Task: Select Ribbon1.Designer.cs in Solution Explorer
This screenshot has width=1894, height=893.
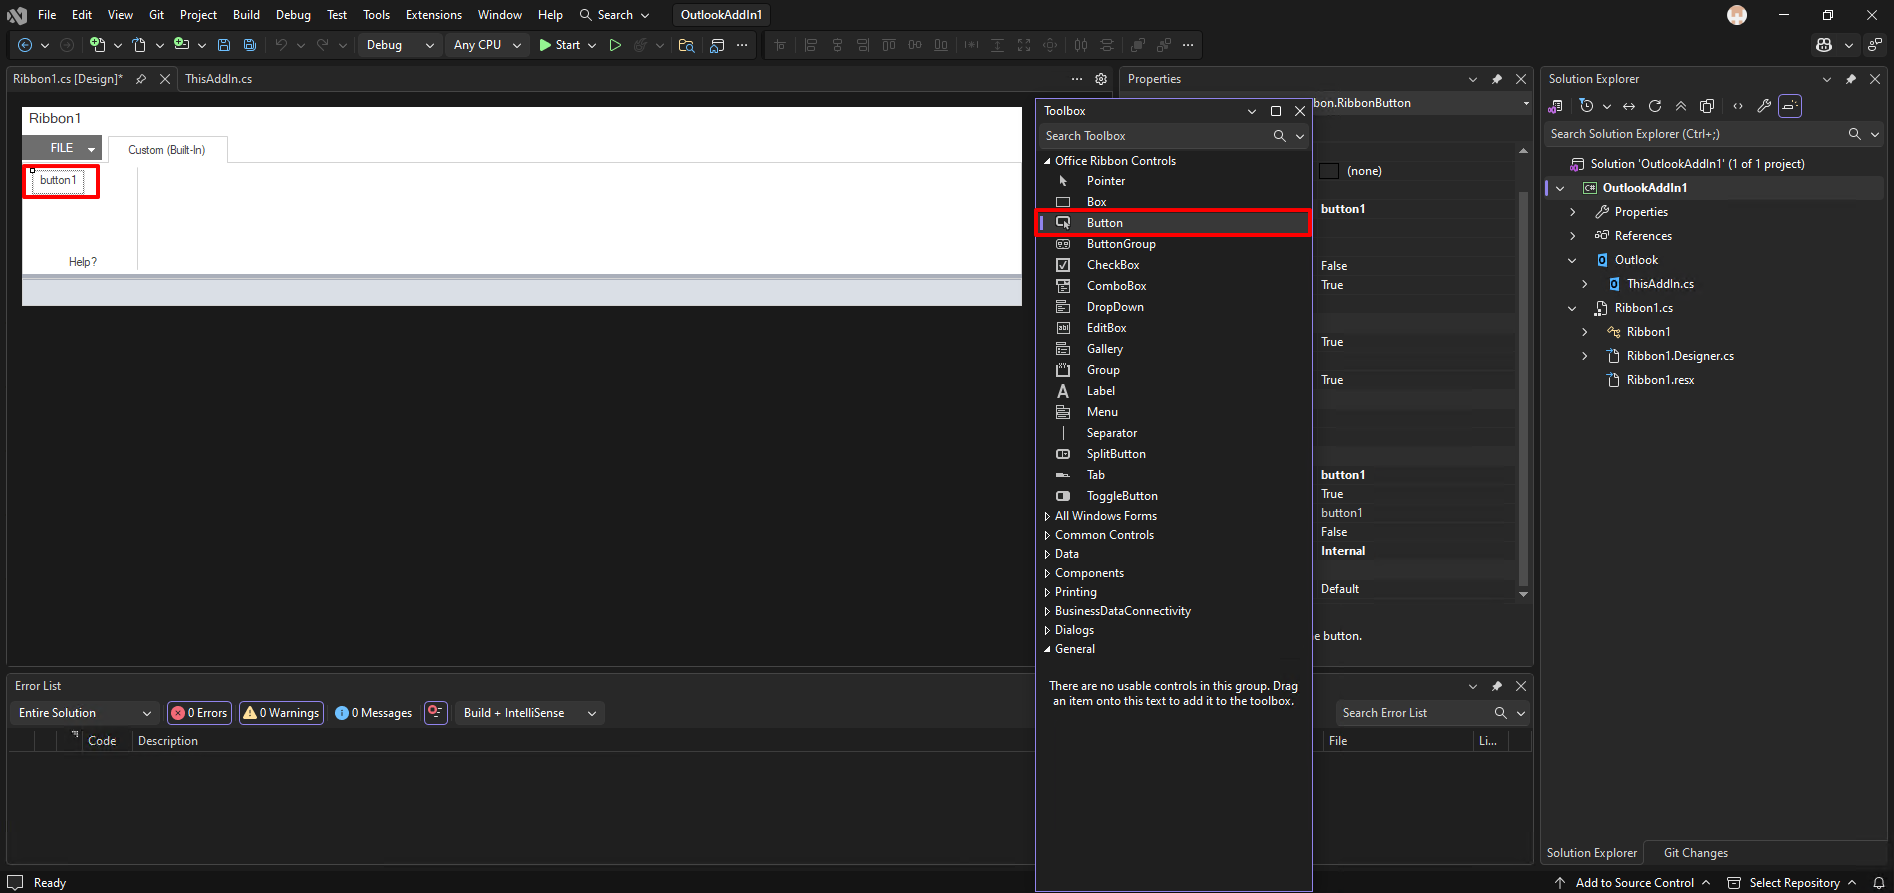Action: point(1680,356)
